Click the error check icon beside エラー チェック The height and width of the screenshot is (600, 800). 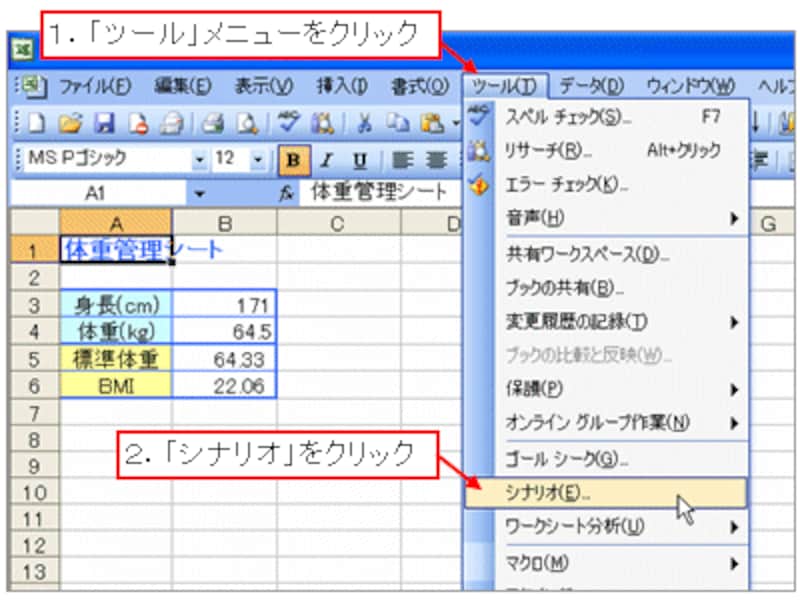click(479, 185)
